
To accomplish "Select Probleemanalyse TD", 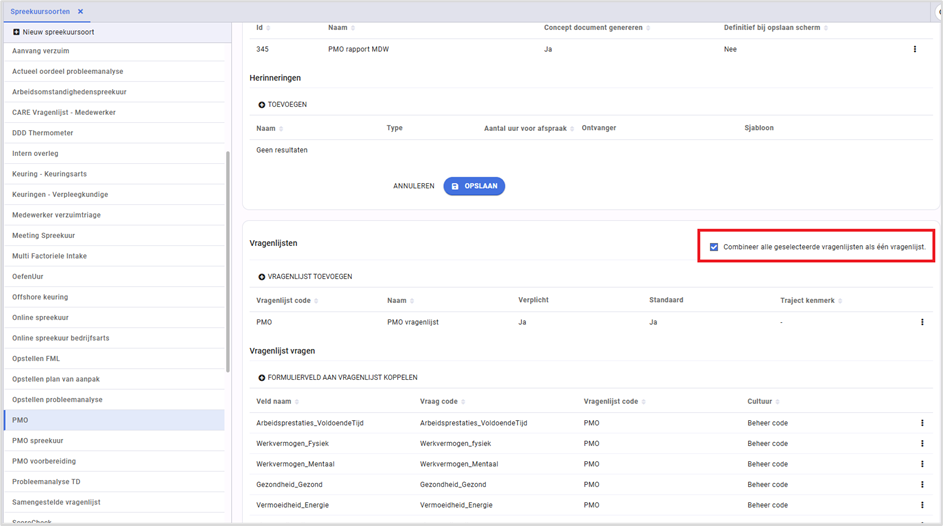I will pos(114,482).
